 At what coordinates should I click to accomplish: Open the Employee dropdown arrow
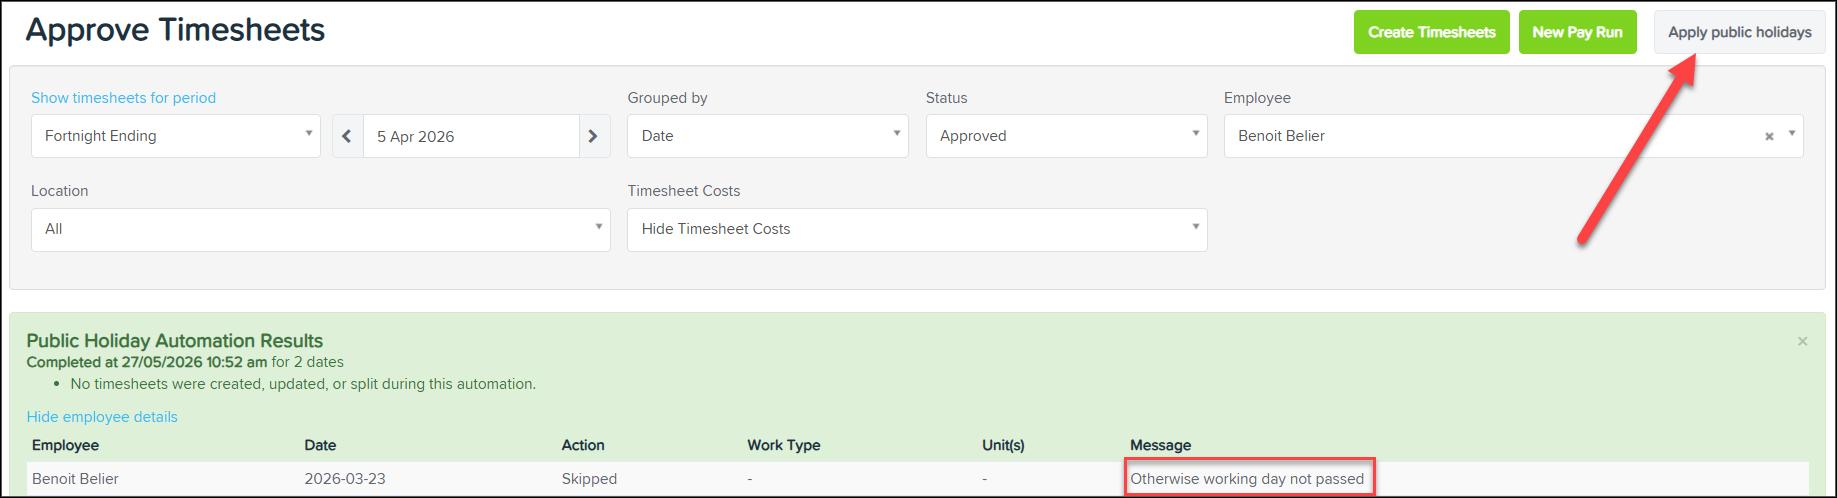pos(1791,134)
